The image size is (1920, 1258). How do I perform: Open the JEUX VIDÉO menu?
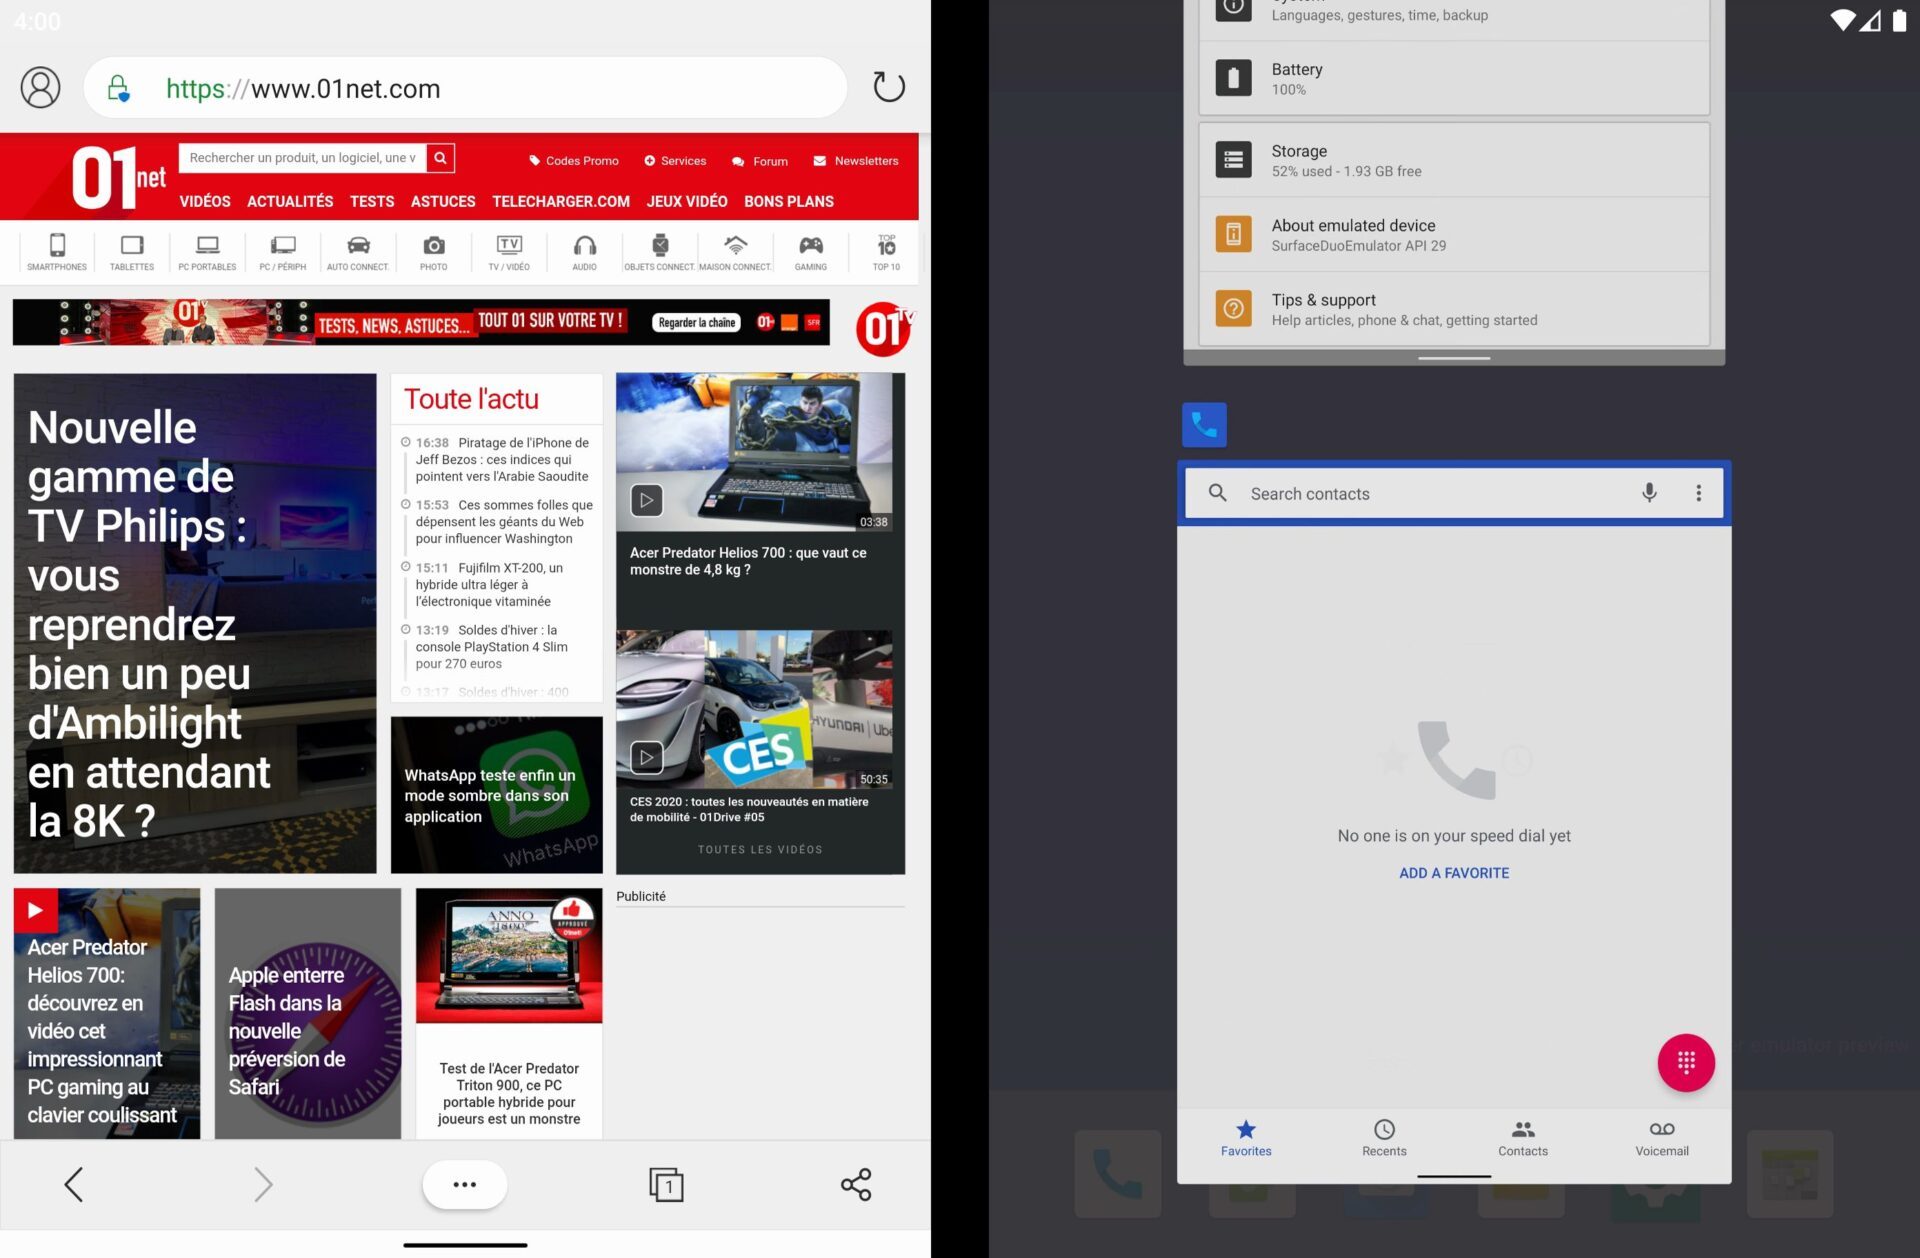click(687, 201)
